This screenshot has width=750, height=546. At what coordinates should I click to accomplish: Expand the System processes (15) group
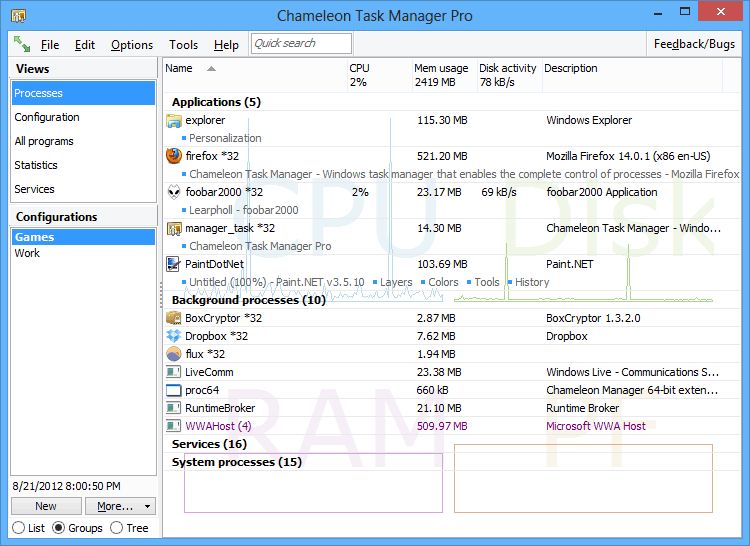coord(236,462)
